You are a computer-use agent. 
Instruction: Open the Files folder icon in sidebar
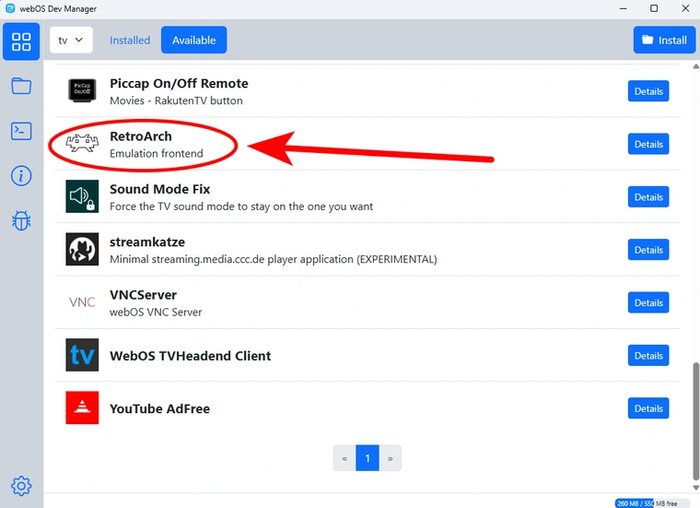point(21,85)
